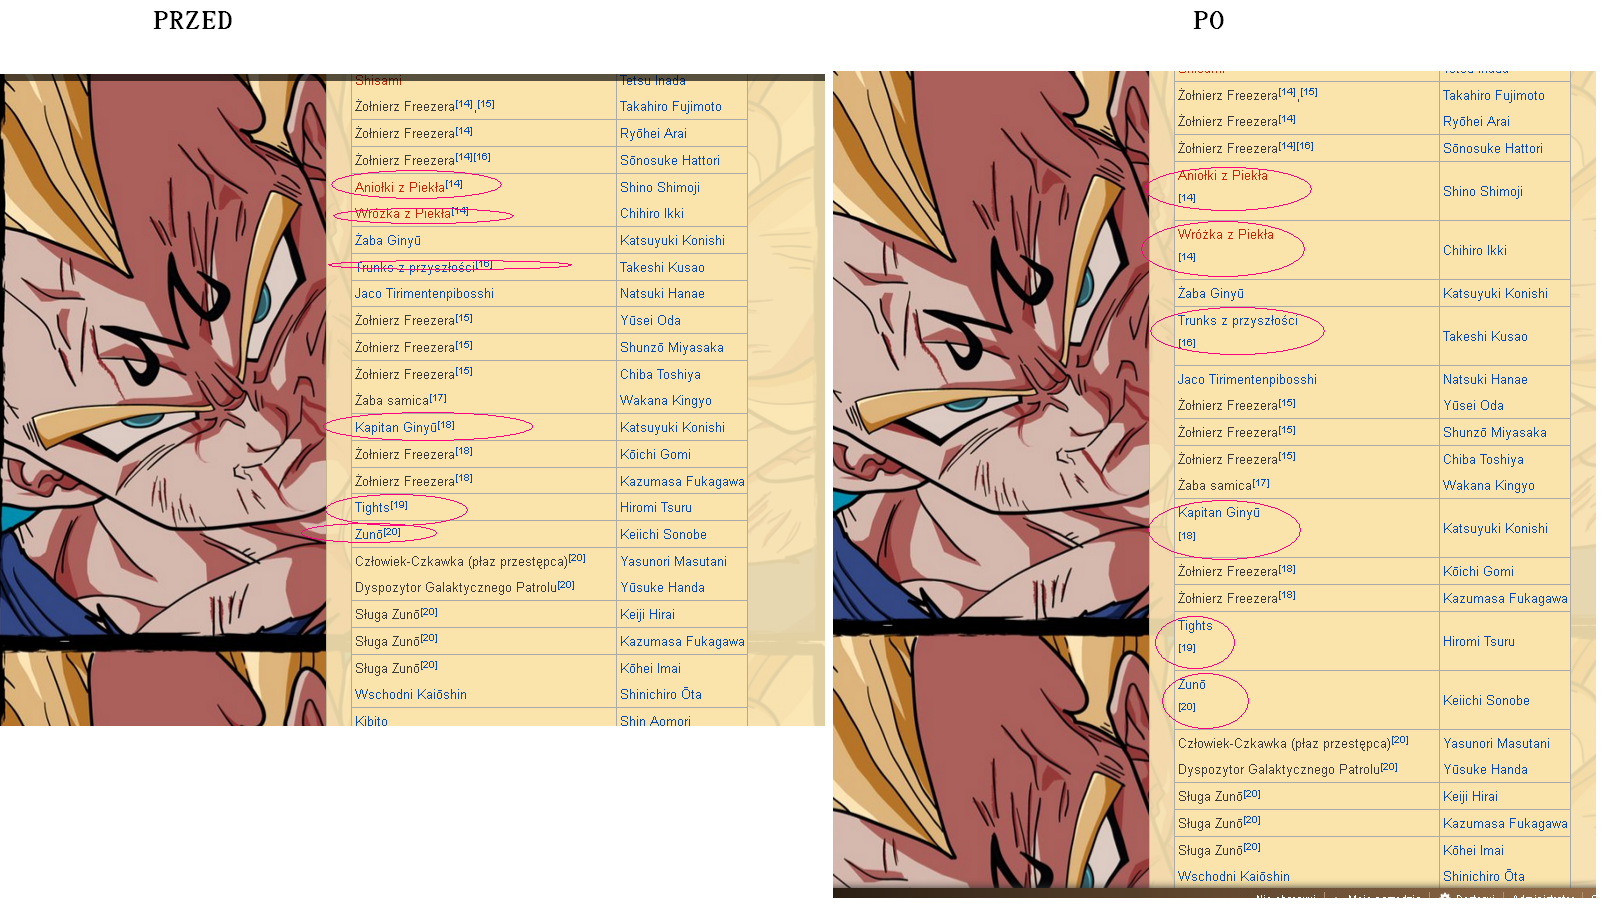Open Tights link in PO screenshot
The height and width of the screenshot is (914, 1608).
tap(1195, 626)
